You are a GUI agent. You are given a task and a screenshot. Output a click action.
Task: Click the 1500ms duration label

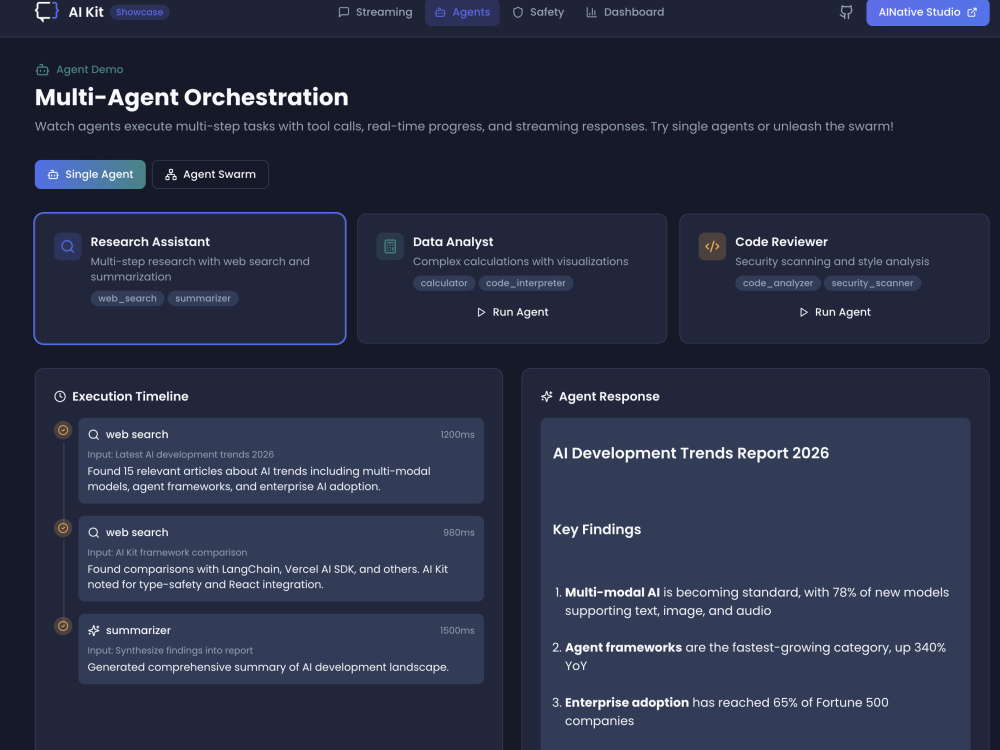coord(457,631)
